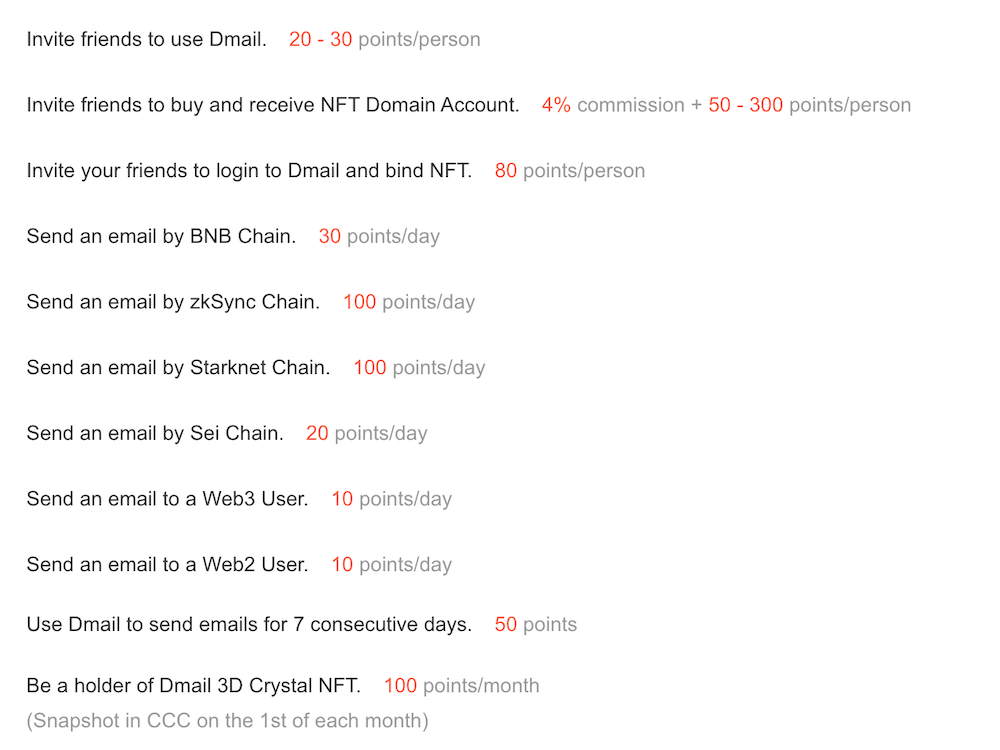This screenshot has height=750, width=1000.
Task: Click the "Snapshot in CCC" note text
Action: click(227, 720)
